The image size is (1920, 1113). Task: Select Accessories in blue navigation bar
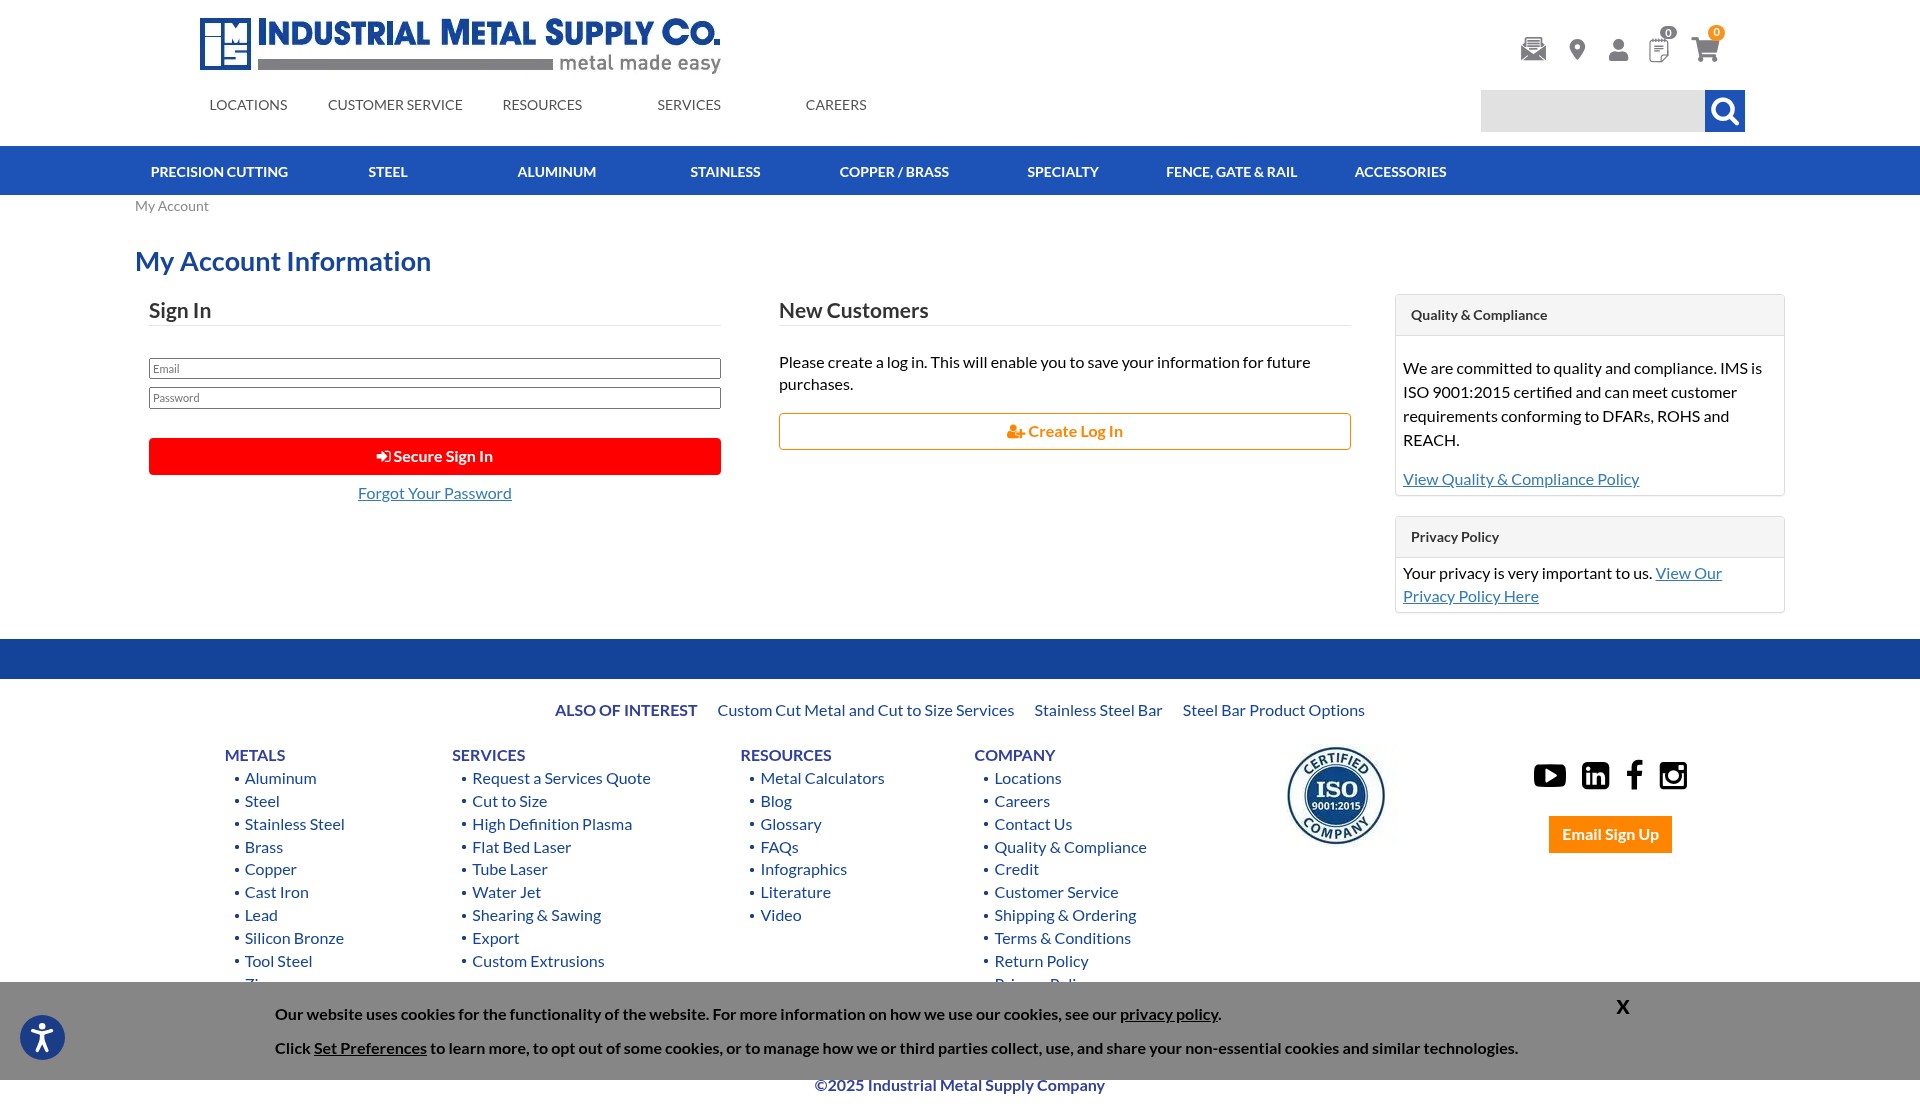[x=1400, y=172]
